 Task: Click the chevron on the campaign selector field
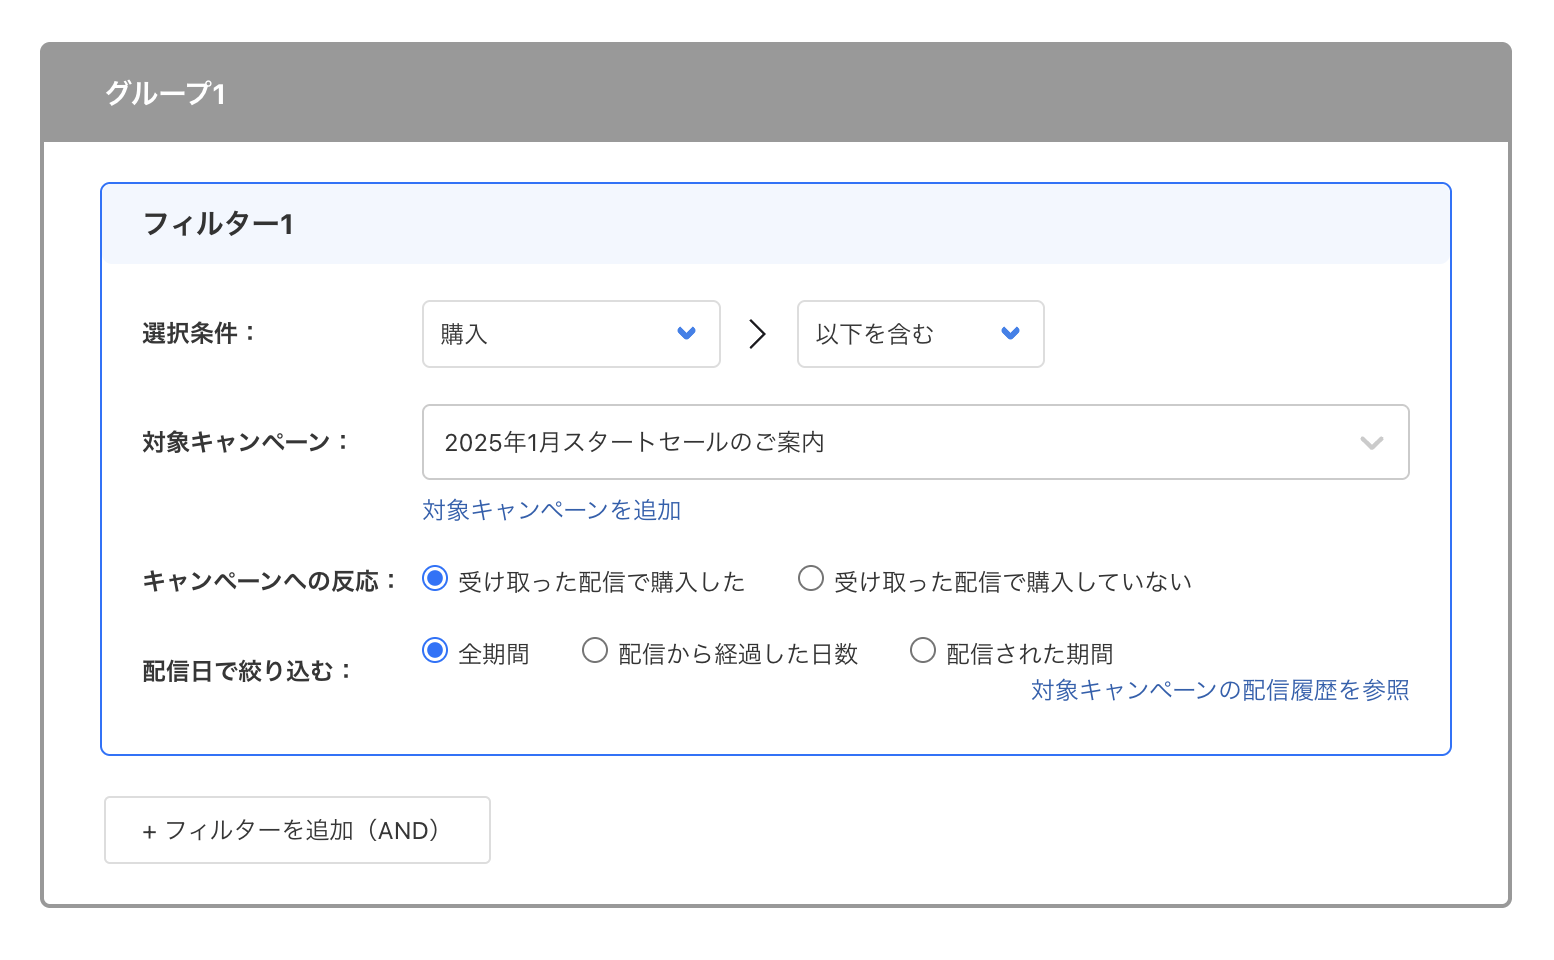[x=1372, y=442]
